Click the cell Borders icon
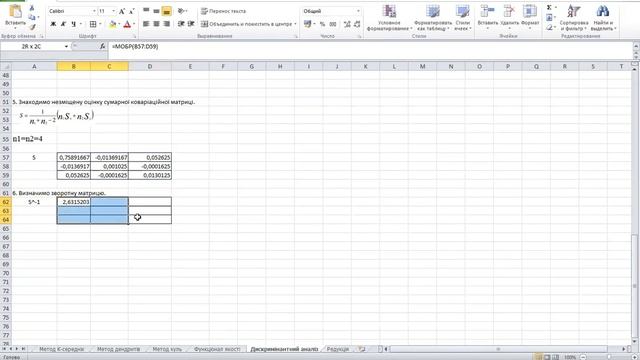640x360 pixels. (x=93, y=24)
